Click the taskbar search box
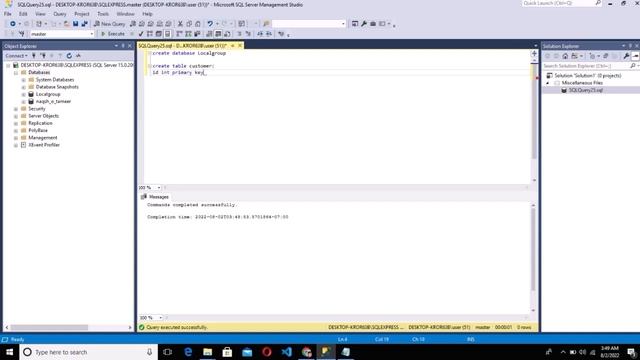The width and height of the screenshot is (640, 360). tap(89, 352)
